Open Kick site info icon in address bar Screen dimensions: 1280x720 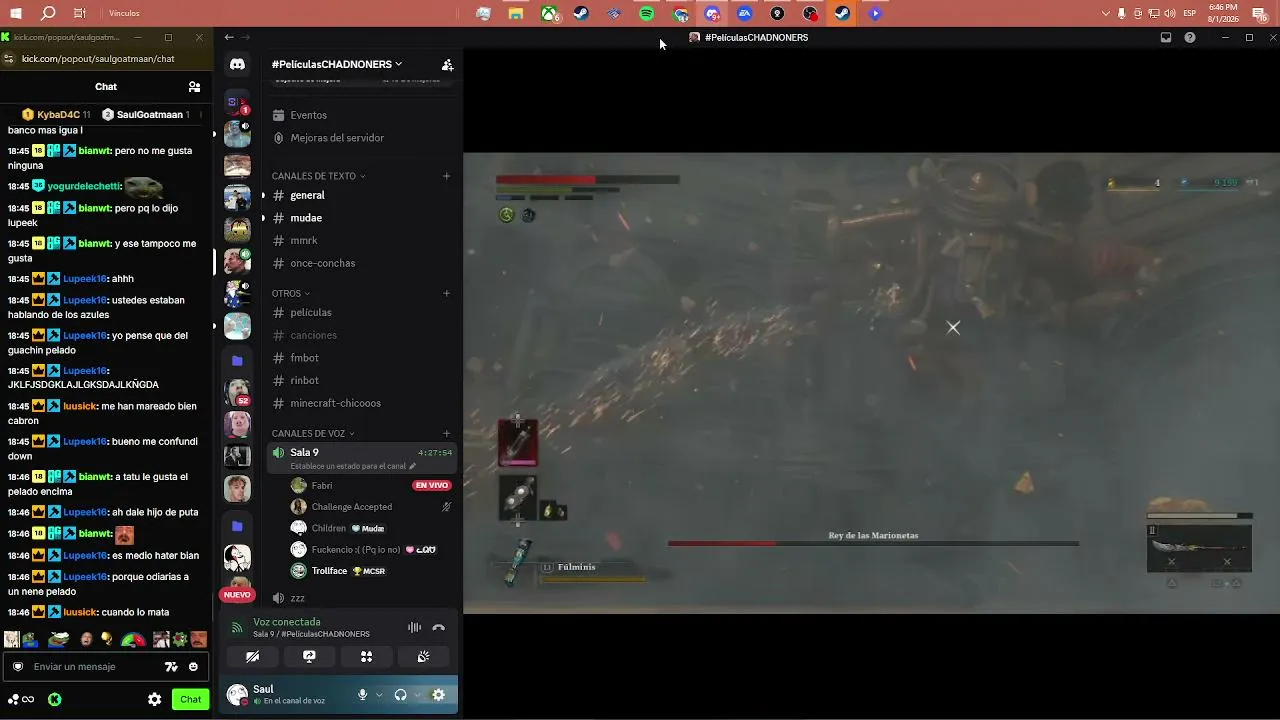(x=10, y=59)
